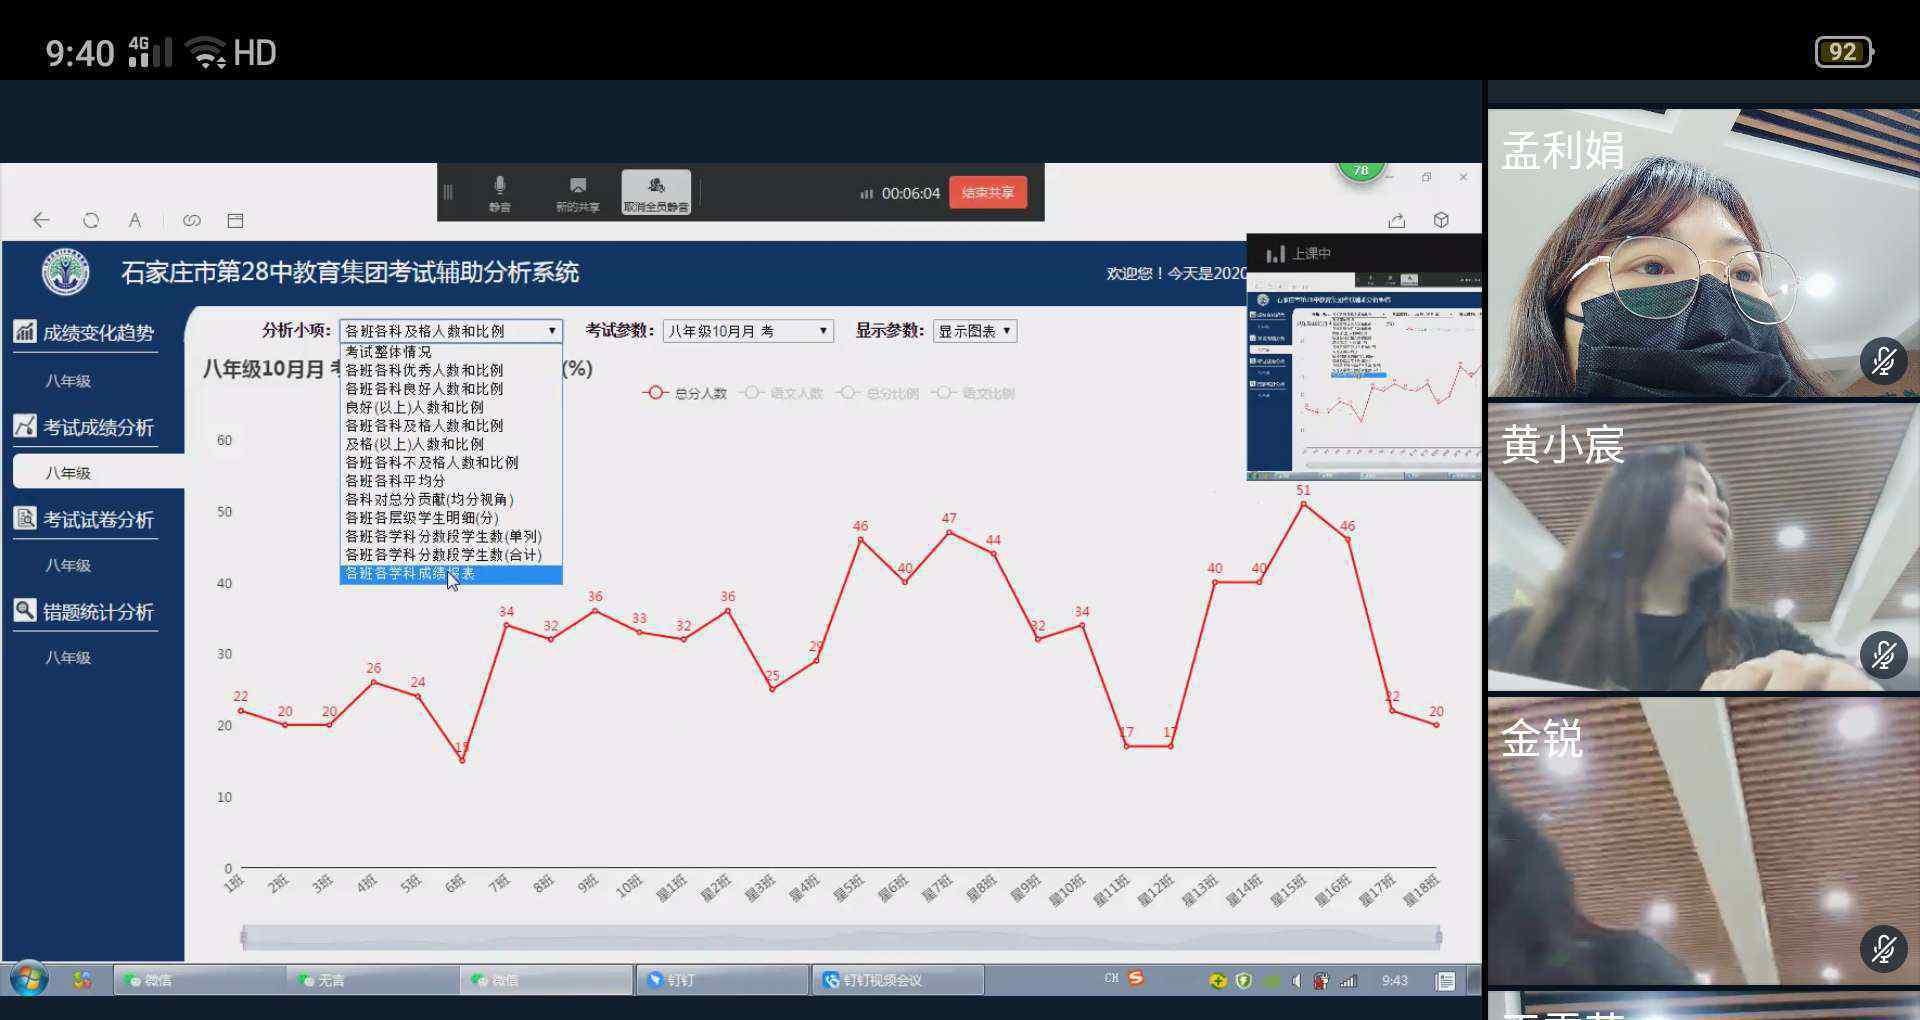Select 及格(以上)人数和比例 option

(x=451, y=444)
